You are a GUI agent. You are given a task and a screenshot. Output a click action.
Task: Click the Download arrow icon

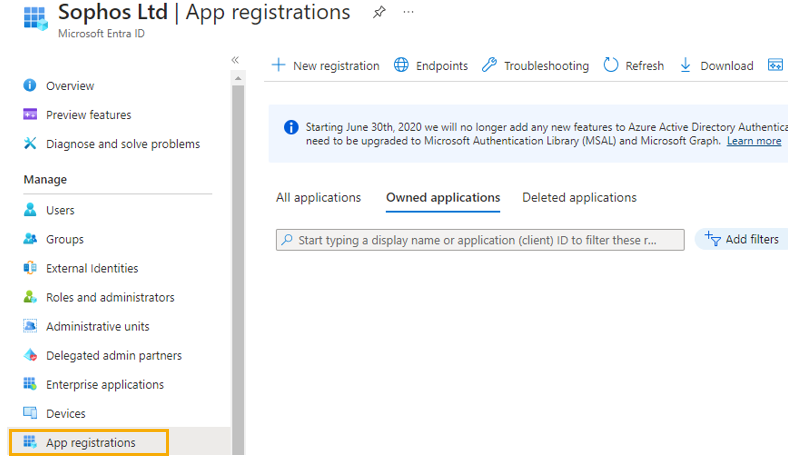pos(686,65)
